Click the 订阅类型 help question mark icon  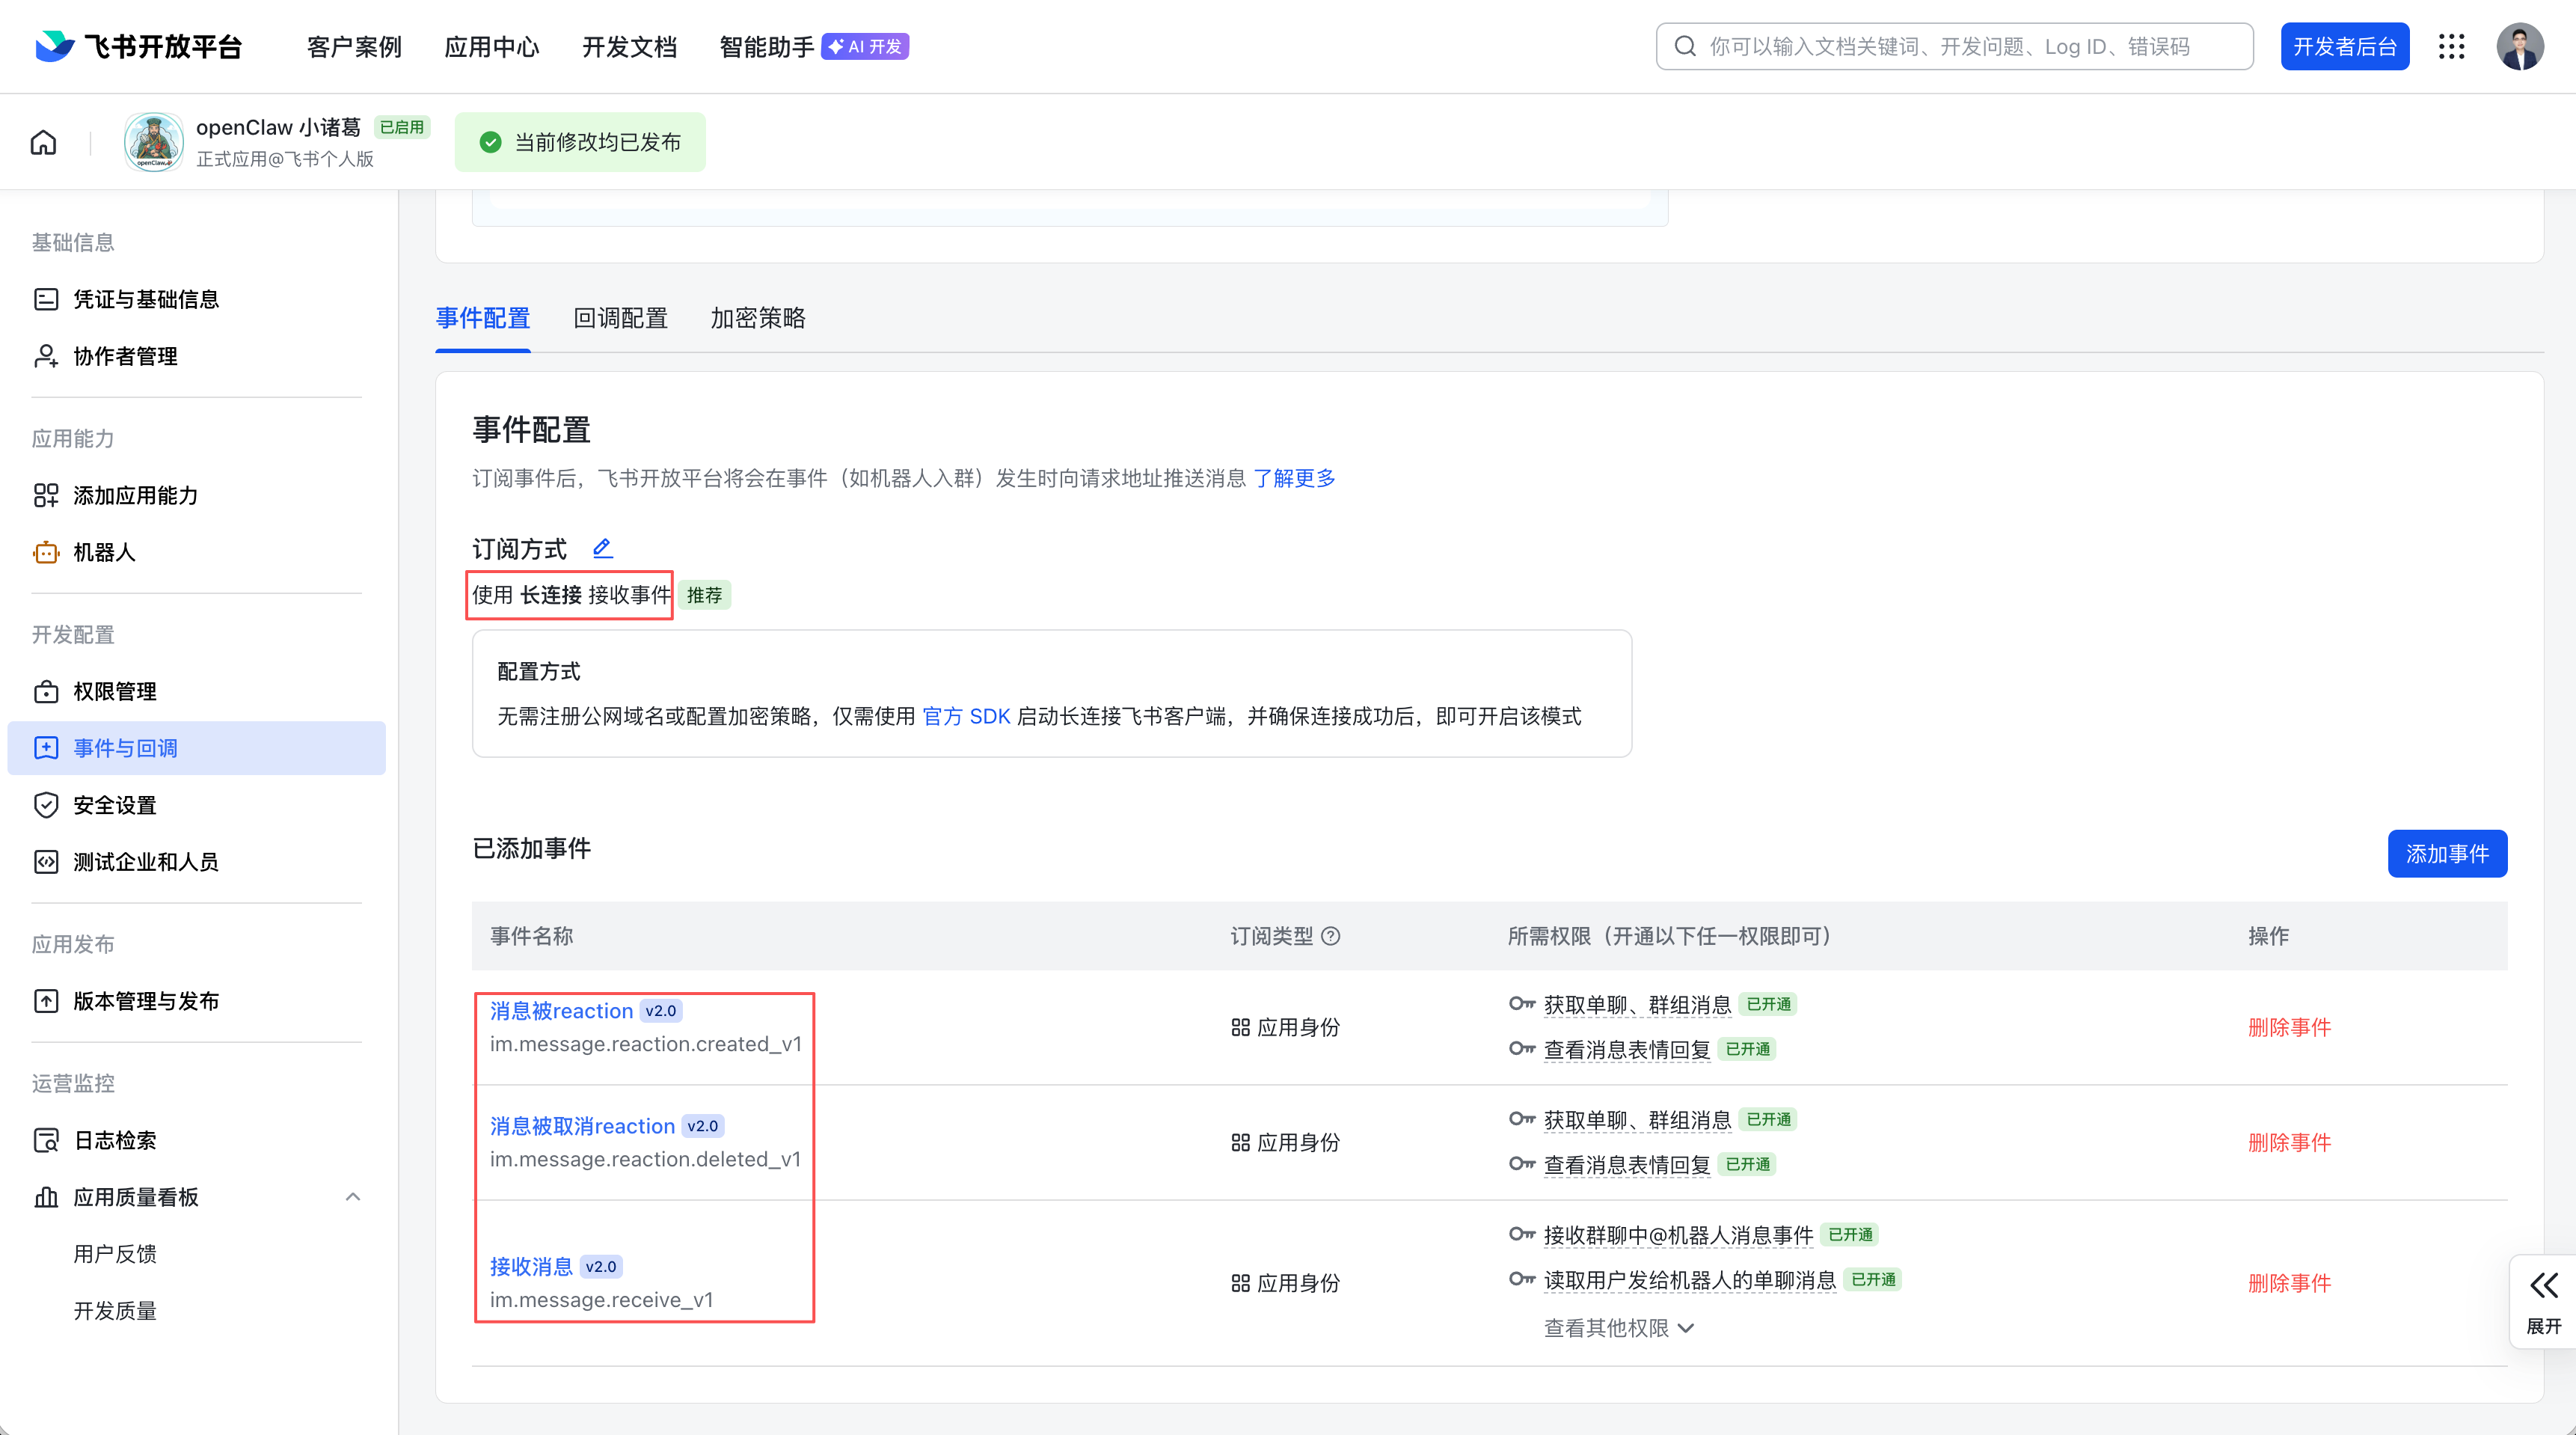tap(1330, 936)
